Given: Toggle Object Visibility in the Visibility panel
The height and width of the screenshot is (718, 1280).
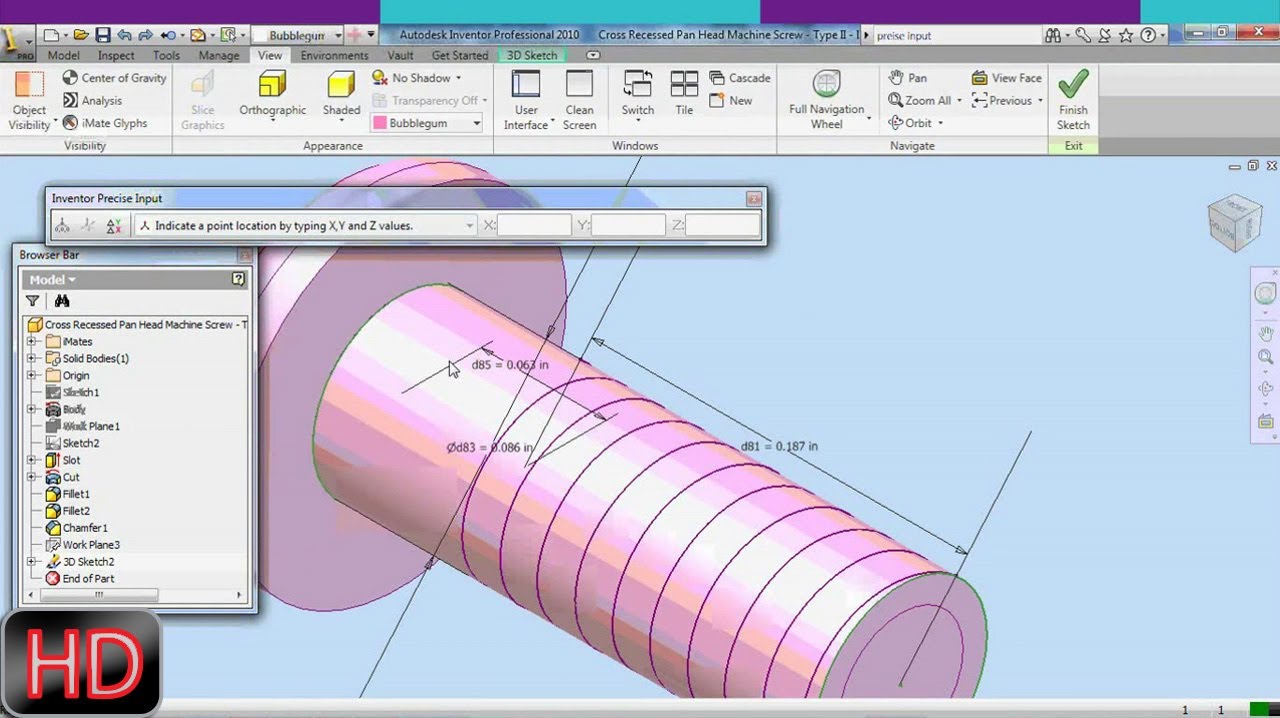Looking at the screenshot, I should [x=29, y=95].
